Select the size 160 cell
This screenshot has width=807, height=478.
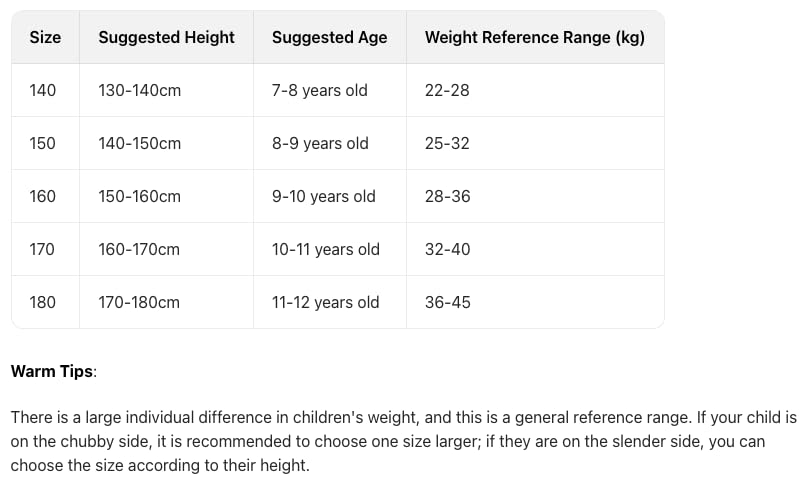(x=43, y=197)
